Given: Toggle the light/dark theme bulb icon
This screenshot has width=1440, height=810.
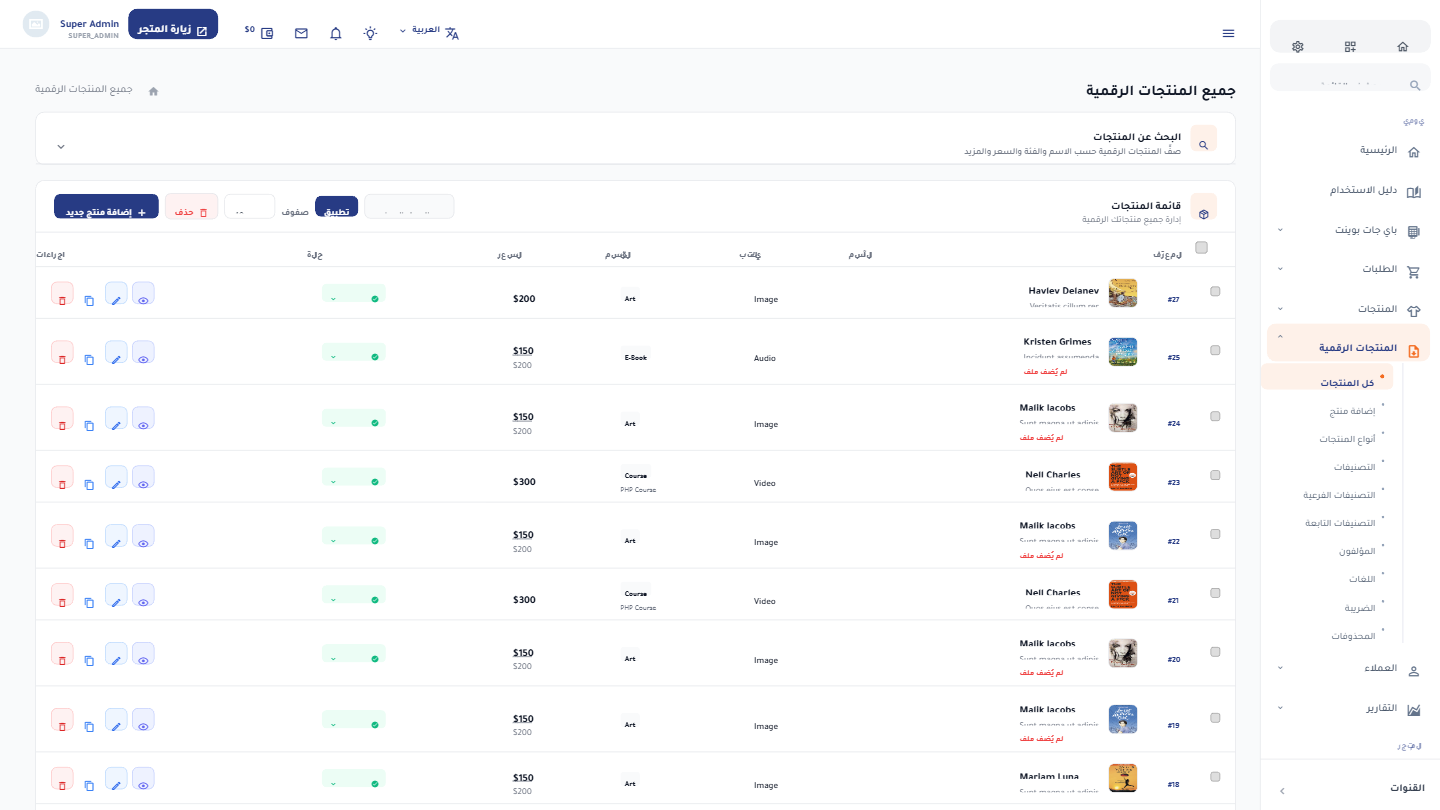Looking at the screenshot, I should pos(370,33).
